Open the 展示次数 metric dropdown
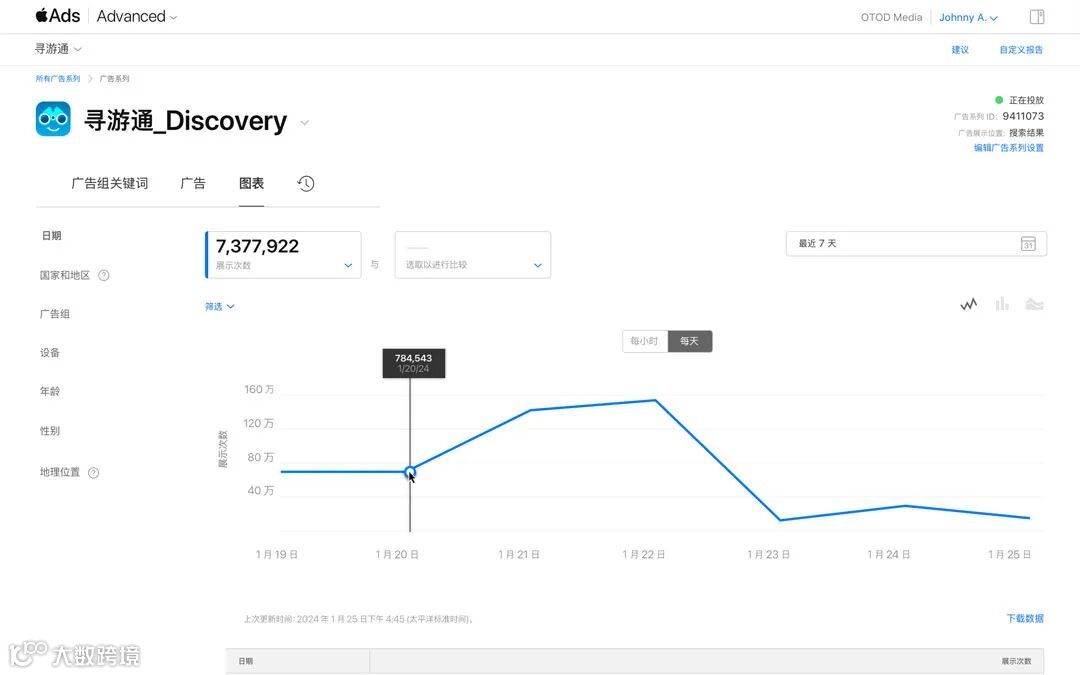 pyautogui.click(x=283, y=255)
